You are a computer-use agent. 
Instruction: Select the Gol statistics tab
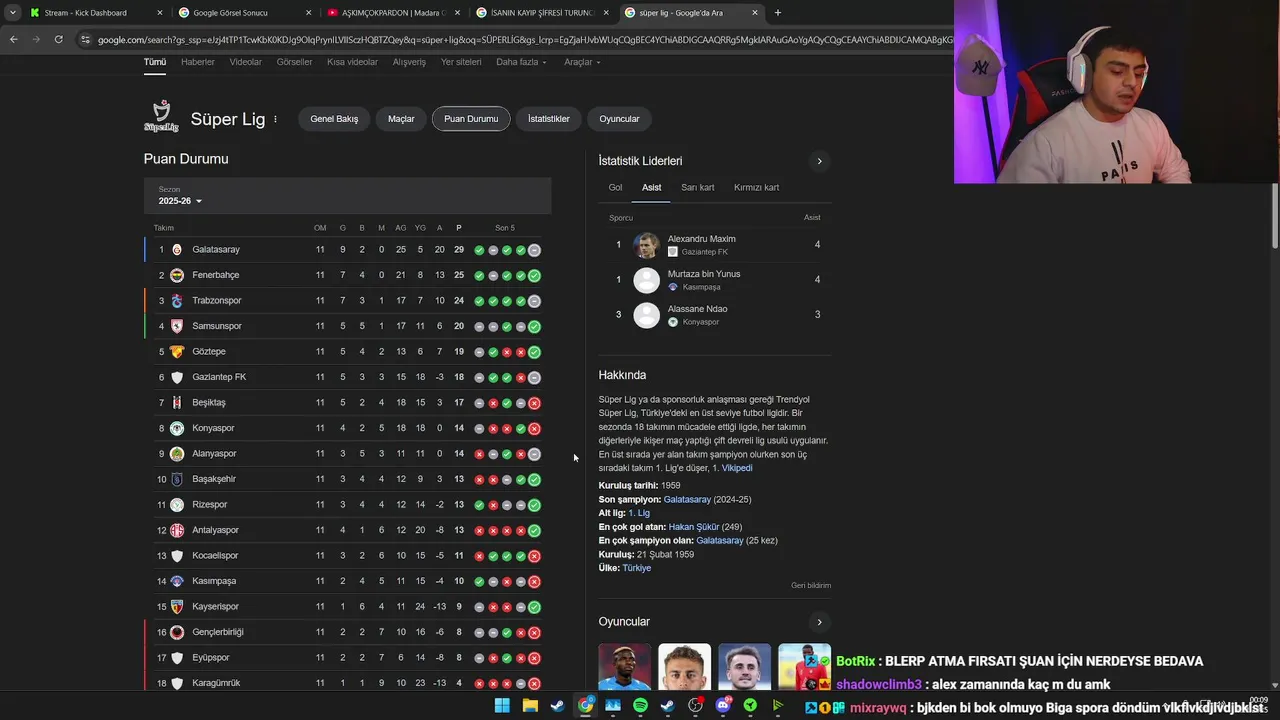point(615,187)
